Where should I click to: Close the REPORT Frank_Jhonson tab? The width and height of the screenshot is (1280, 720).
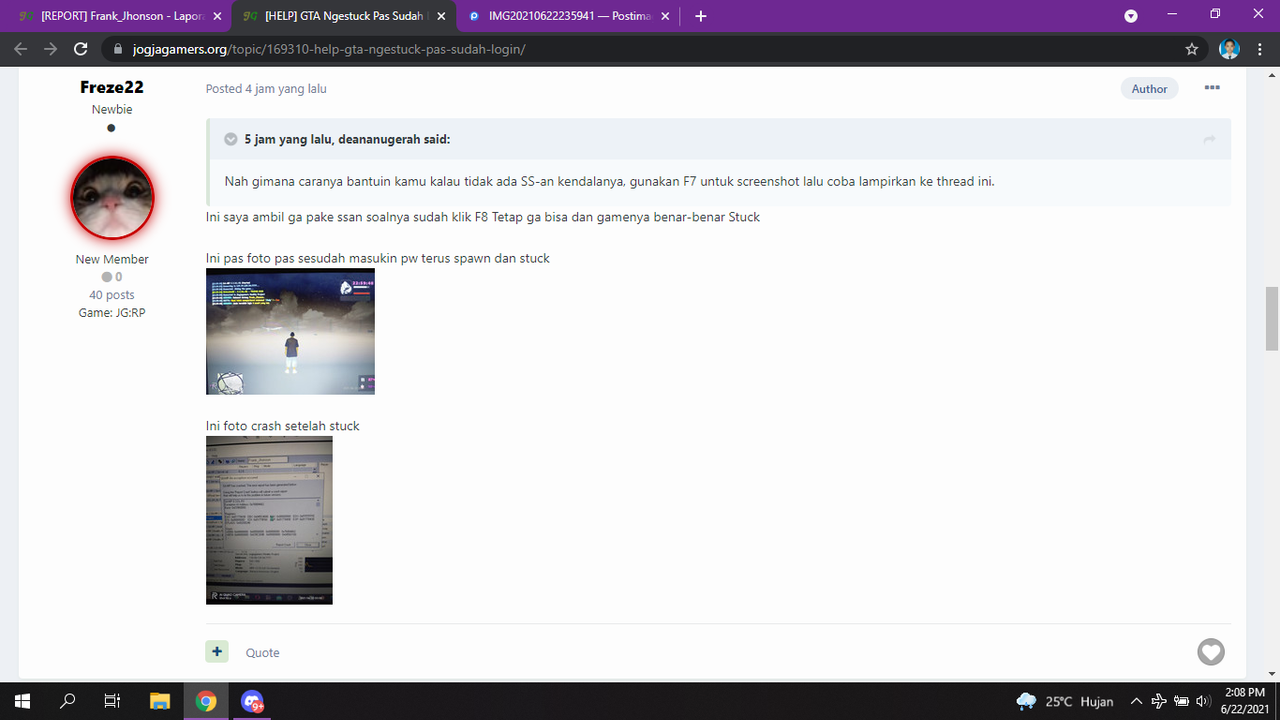[215, 16]
